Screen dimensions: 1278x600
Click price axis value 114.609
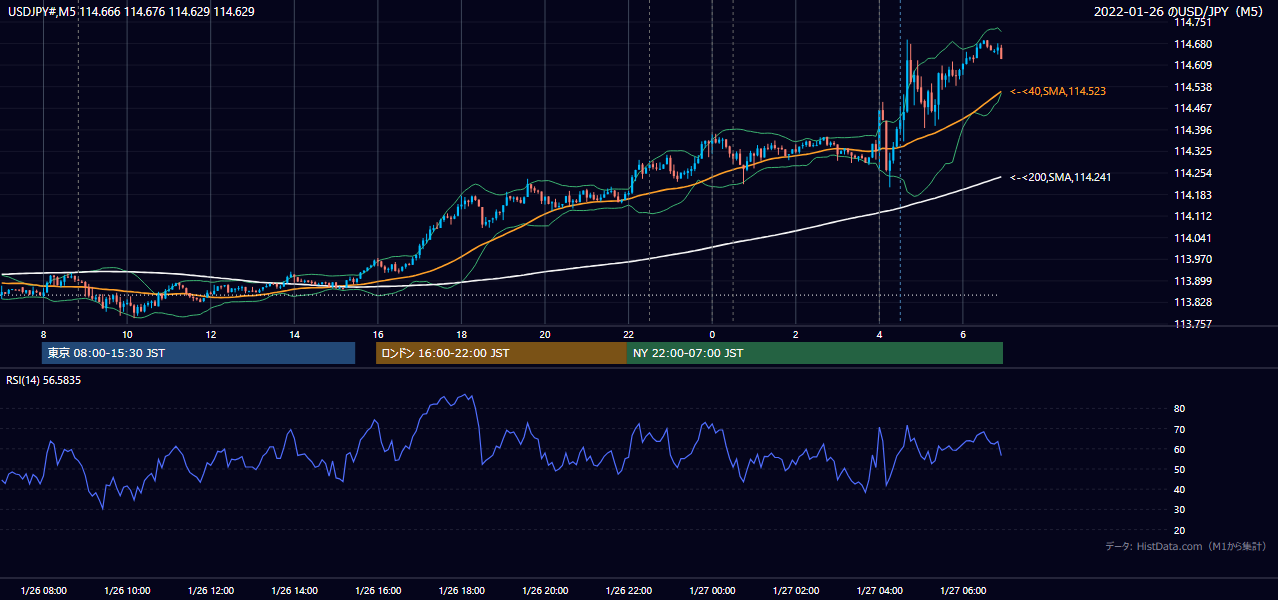tap(1192, 65)
